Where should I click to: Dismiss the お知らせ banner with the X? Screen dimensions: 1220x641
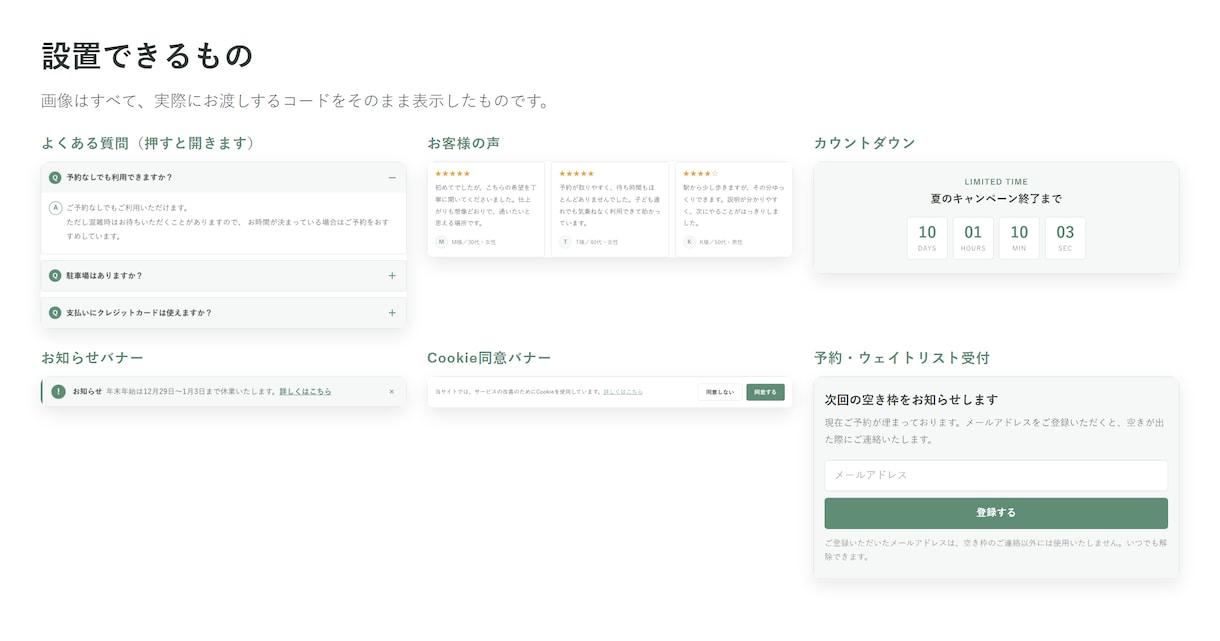391,391
